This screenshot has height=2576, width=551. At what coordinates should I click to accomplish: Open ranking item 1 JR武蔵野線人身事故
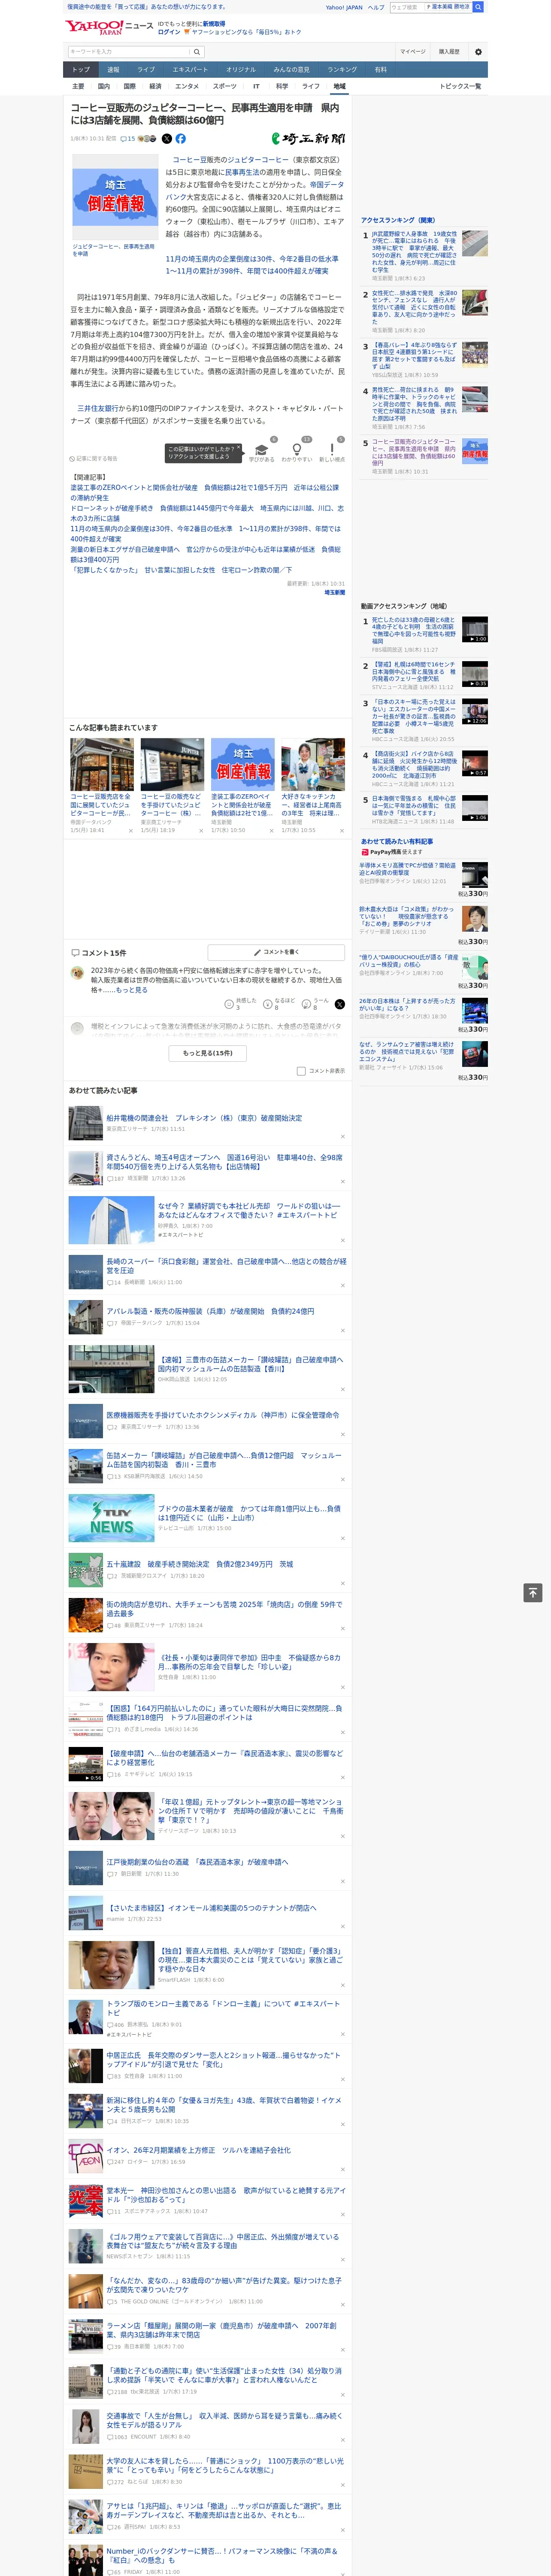pos(414,252)
